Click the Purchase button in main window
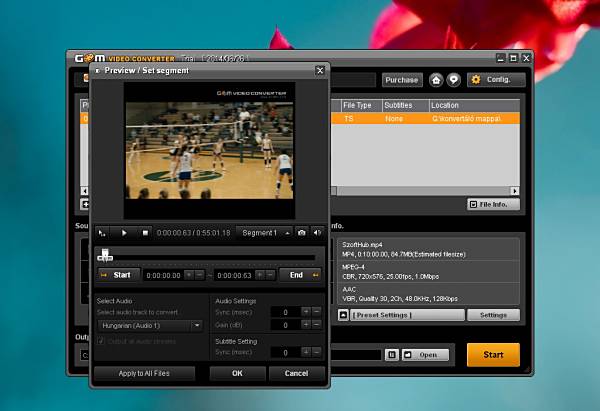The image size is (600, 411). 402,80
